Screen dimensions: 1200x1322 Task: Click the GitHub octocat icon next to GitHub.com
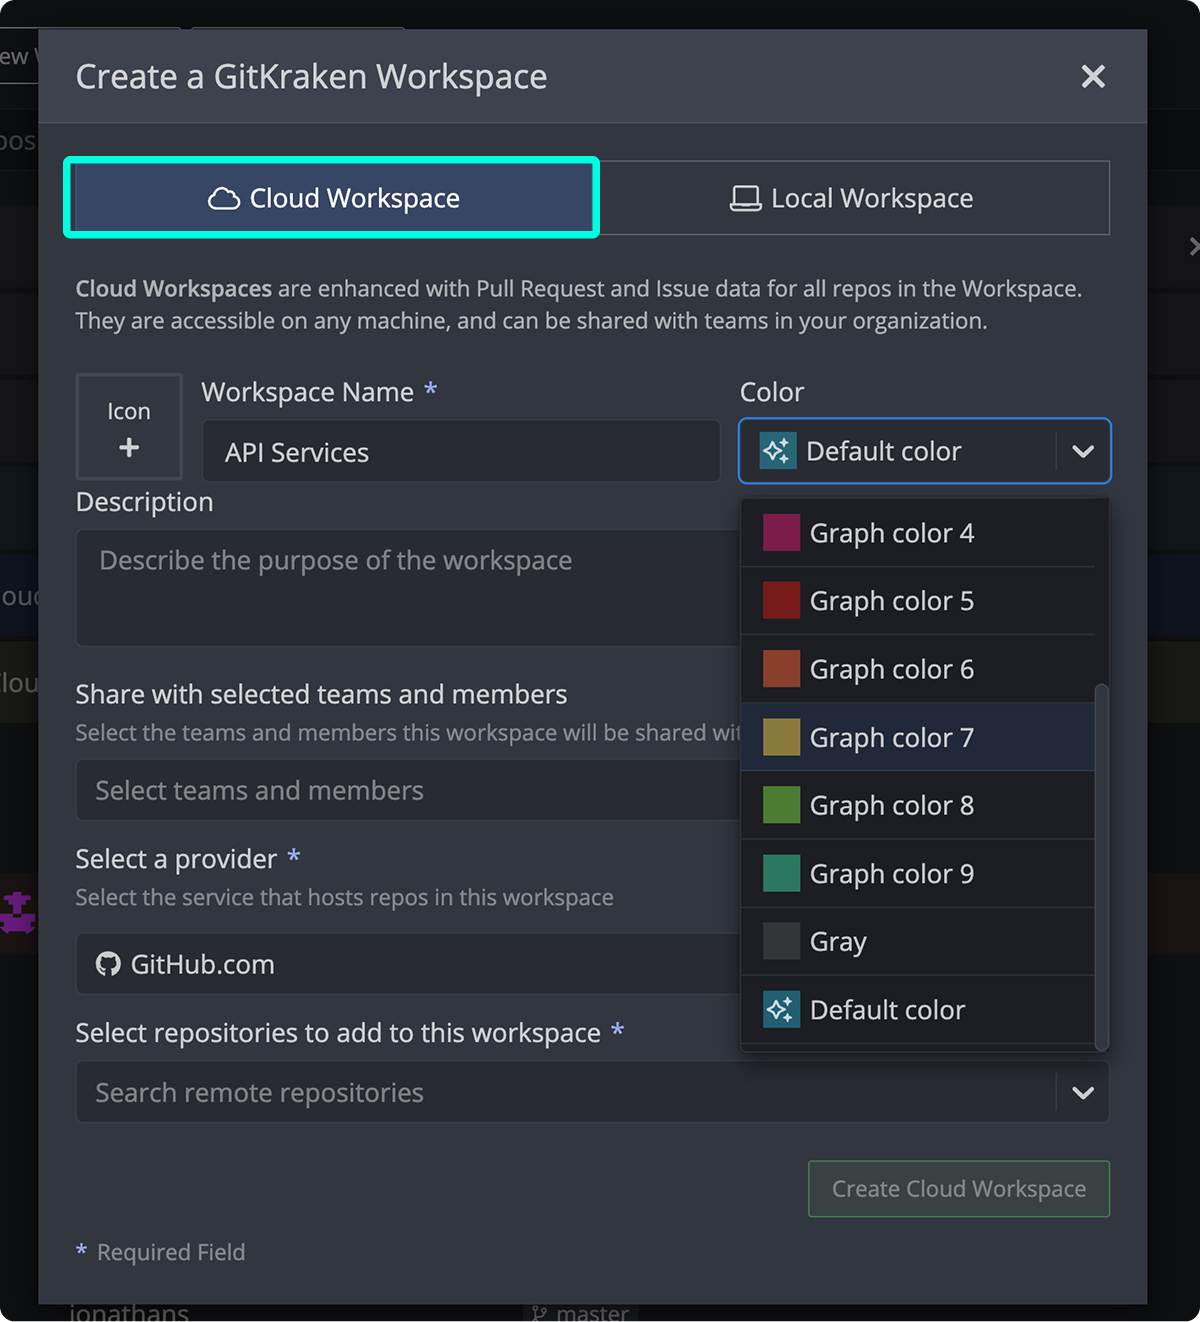tap(110, 964)
